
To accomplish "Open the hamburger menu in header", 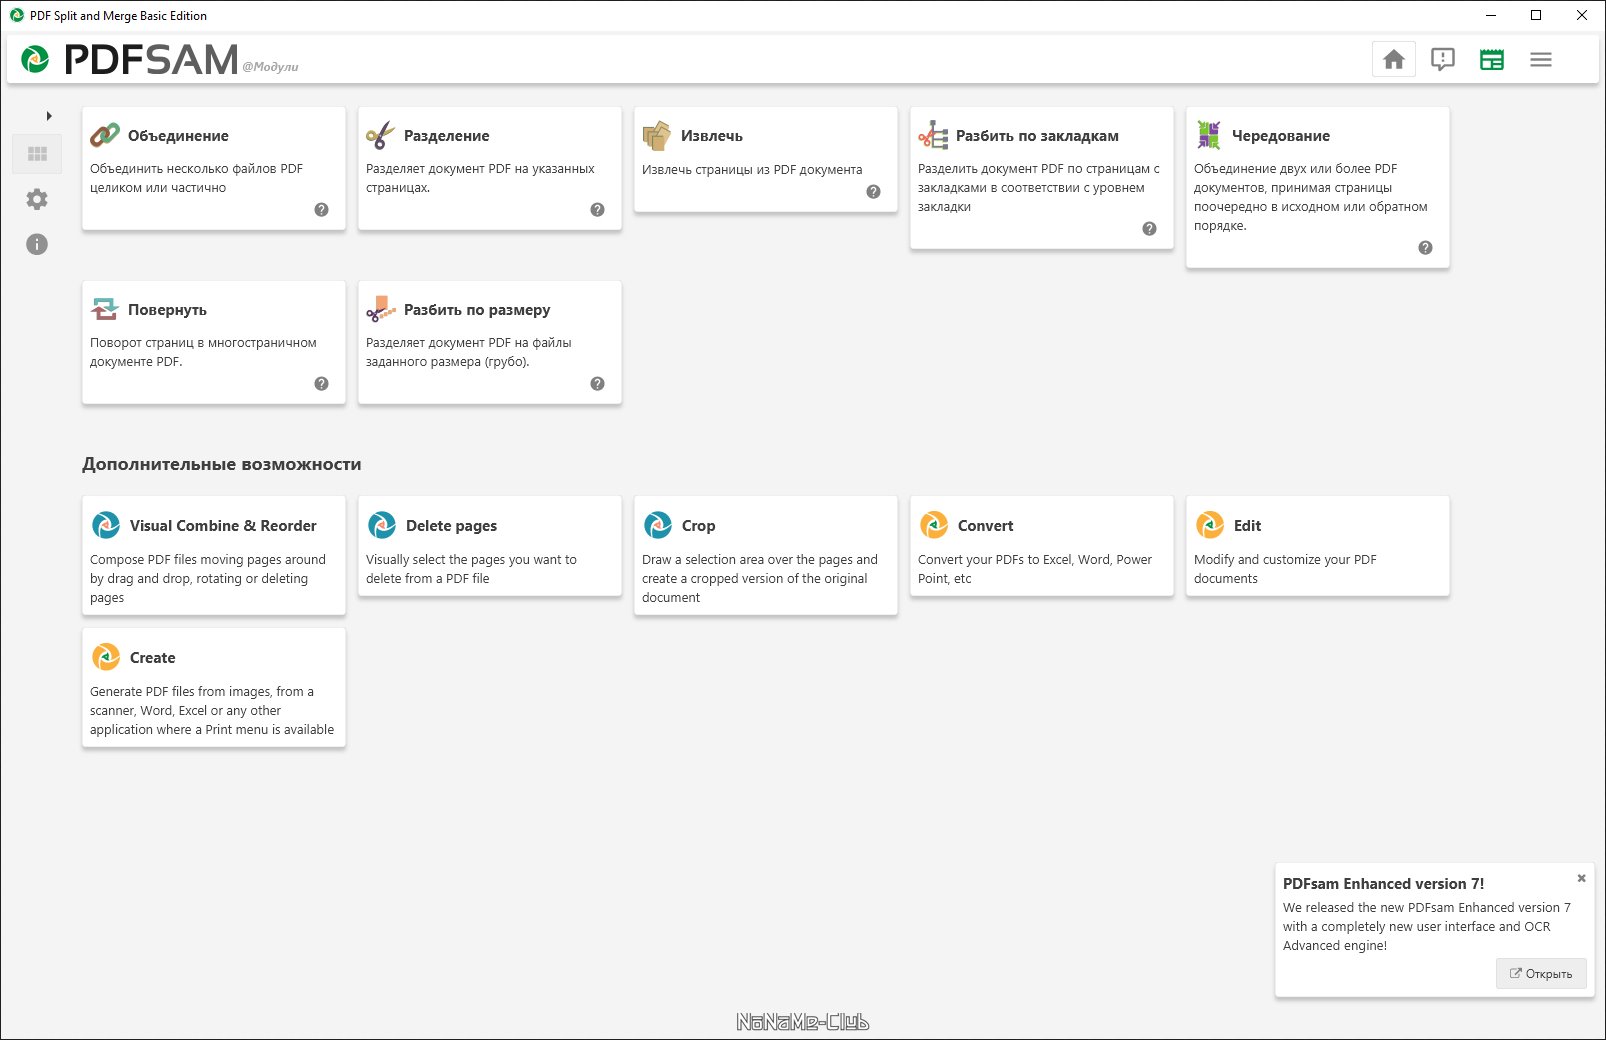I will (1540, 60).
